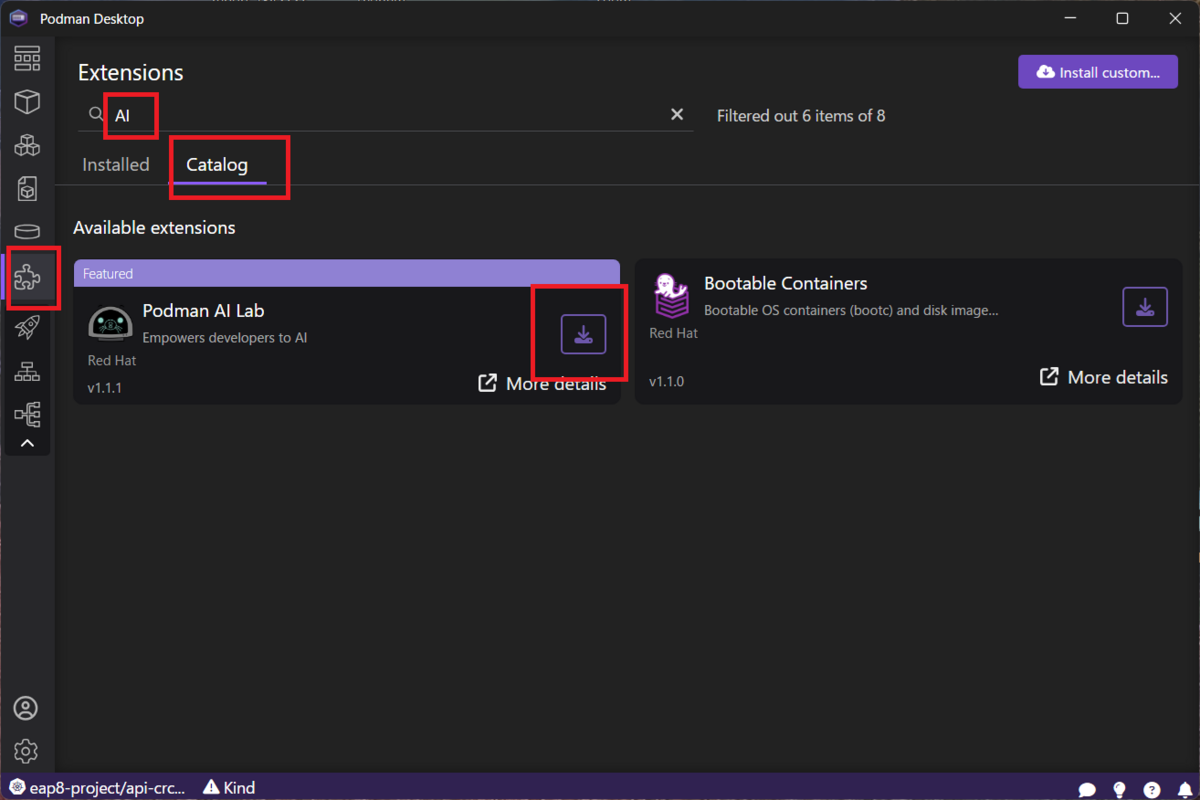Open More details for Bootable Containers
The height and width of the screenshot is (800, 1200).
(x=1104, y=377)
